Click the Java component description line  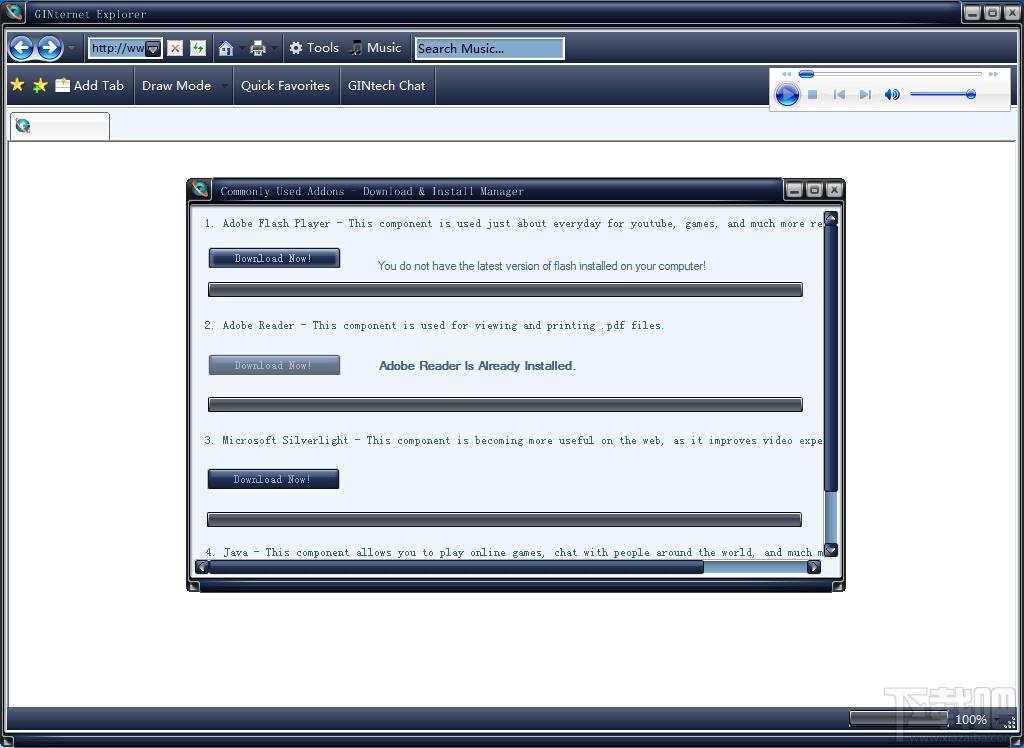pyautogui.click(x=513, y=552)
